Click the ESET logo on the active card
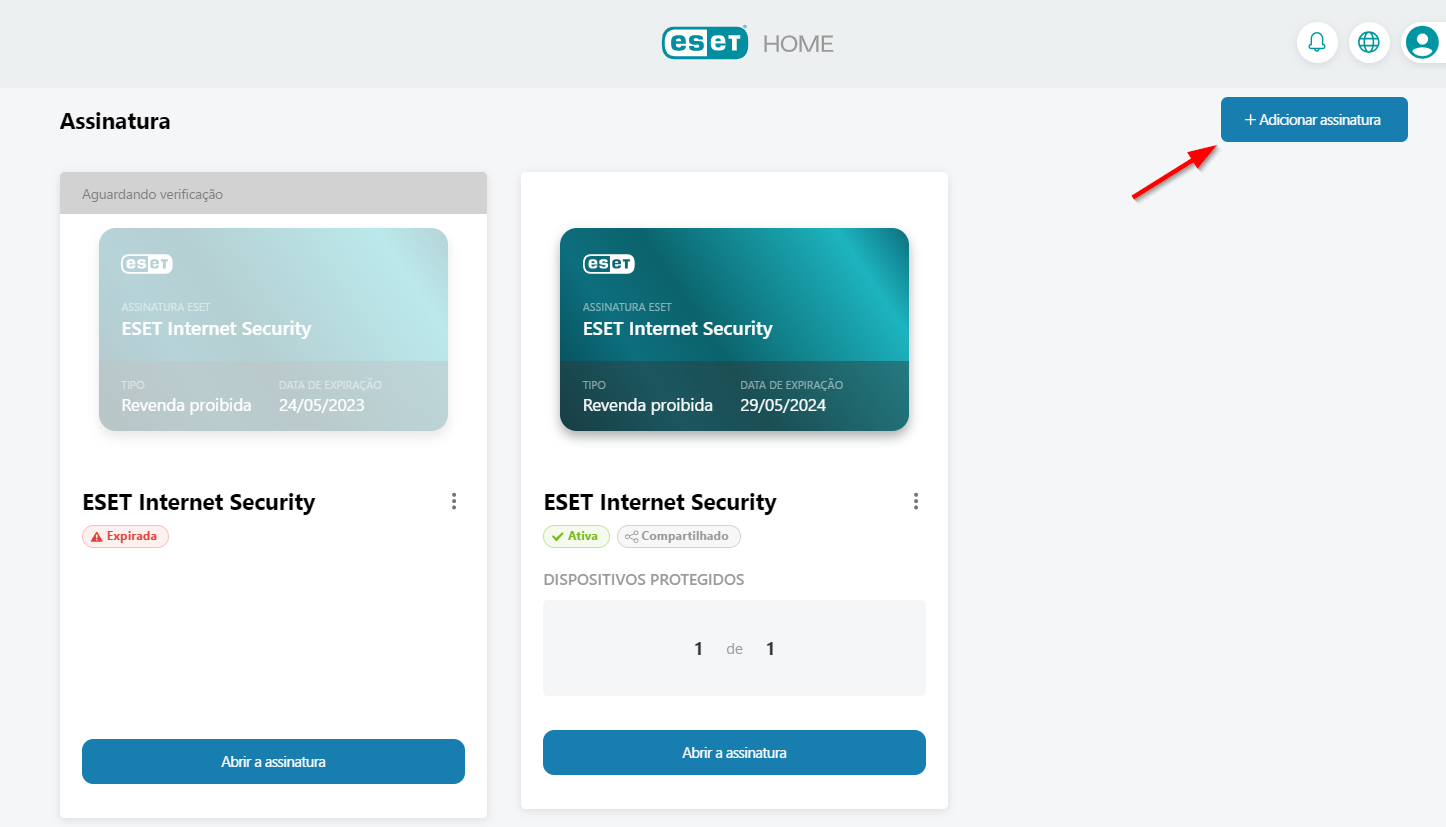Screen dimensions: 1446x827 point(609,264)
